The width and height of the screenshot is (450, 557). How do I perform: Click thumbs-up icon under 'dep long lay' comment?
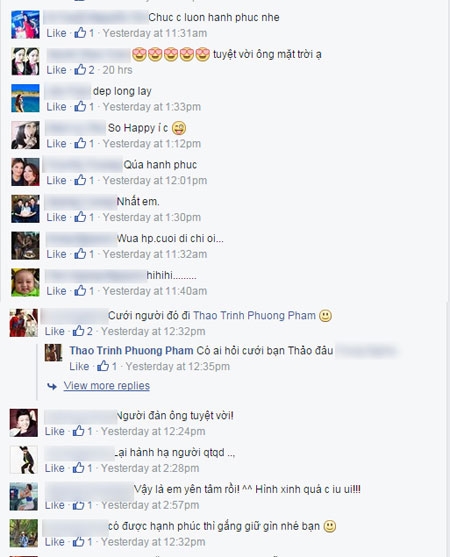(x=80, y=106)
